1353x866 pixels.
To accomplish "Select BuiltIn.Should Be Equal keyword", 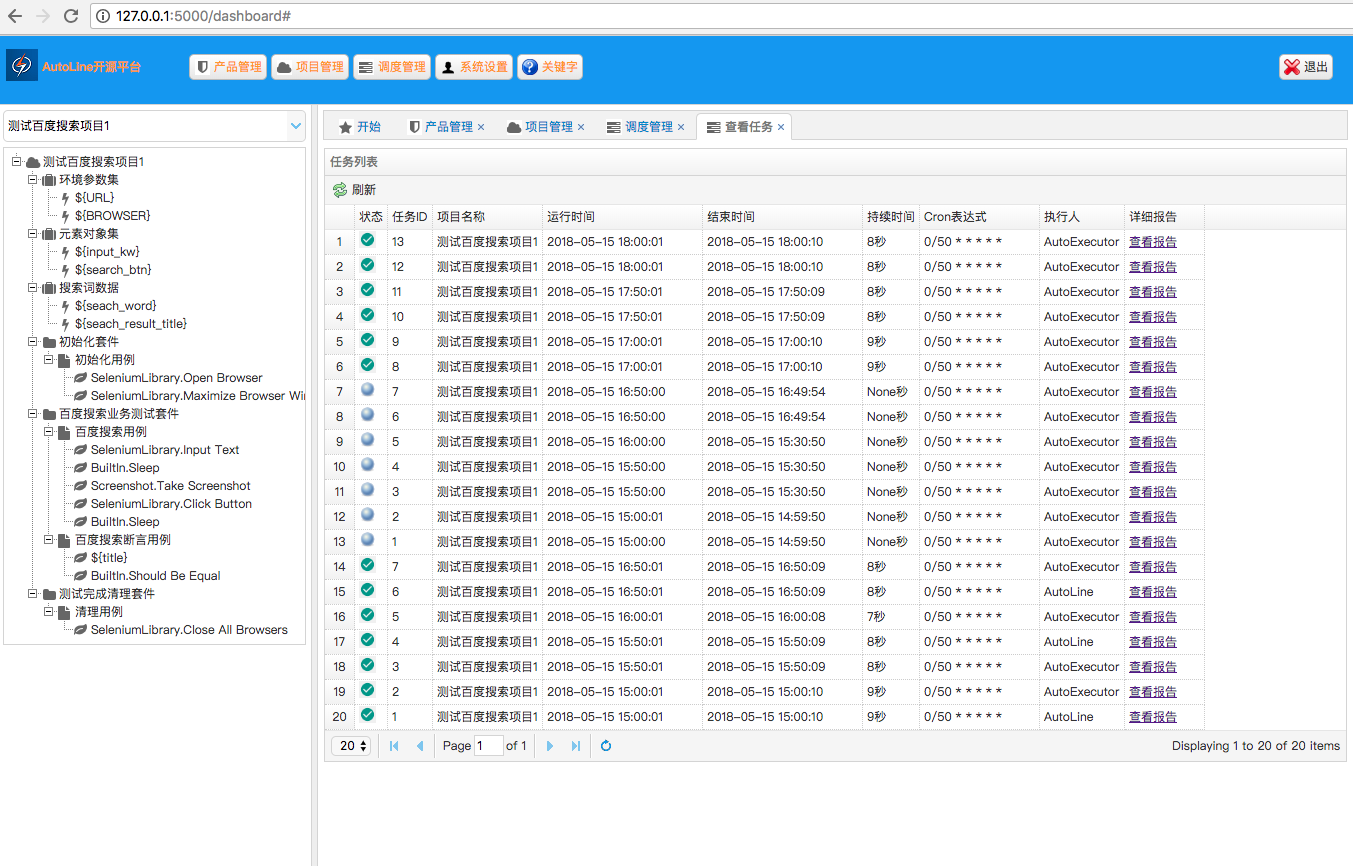I will 155,576.
